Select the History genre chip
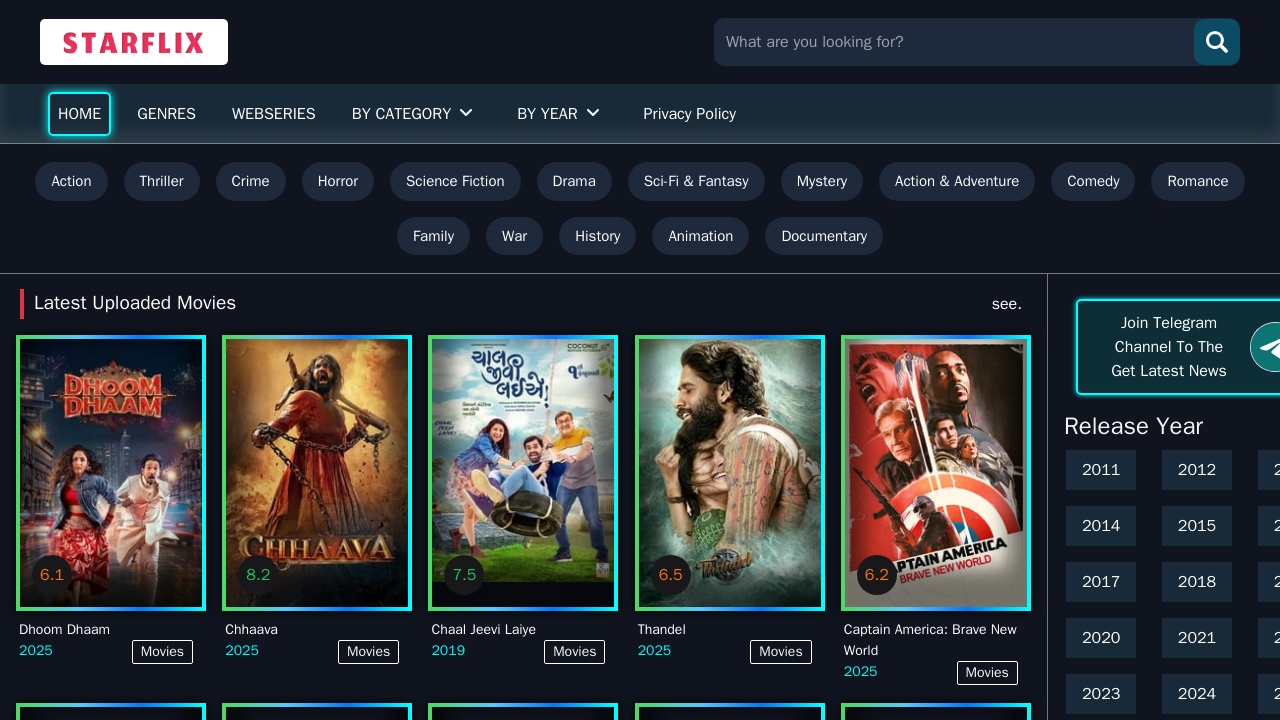 598,236
